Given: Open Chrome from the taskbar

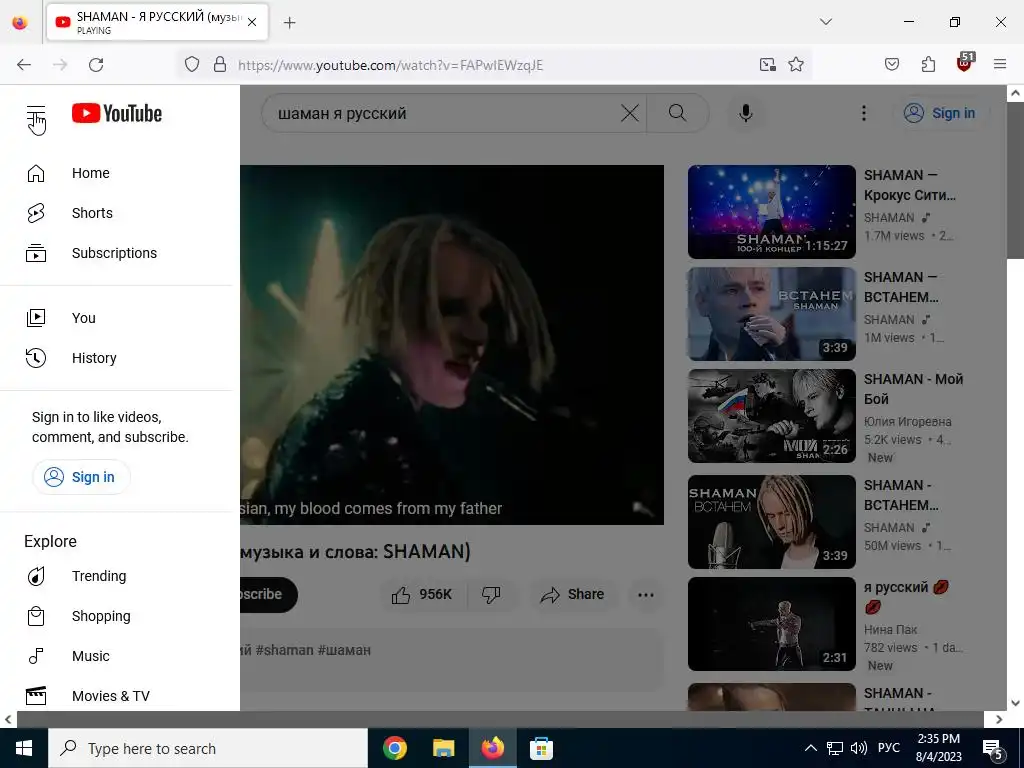Looking at the screenshot, I should pyautogui.click(x=395, y=748).
